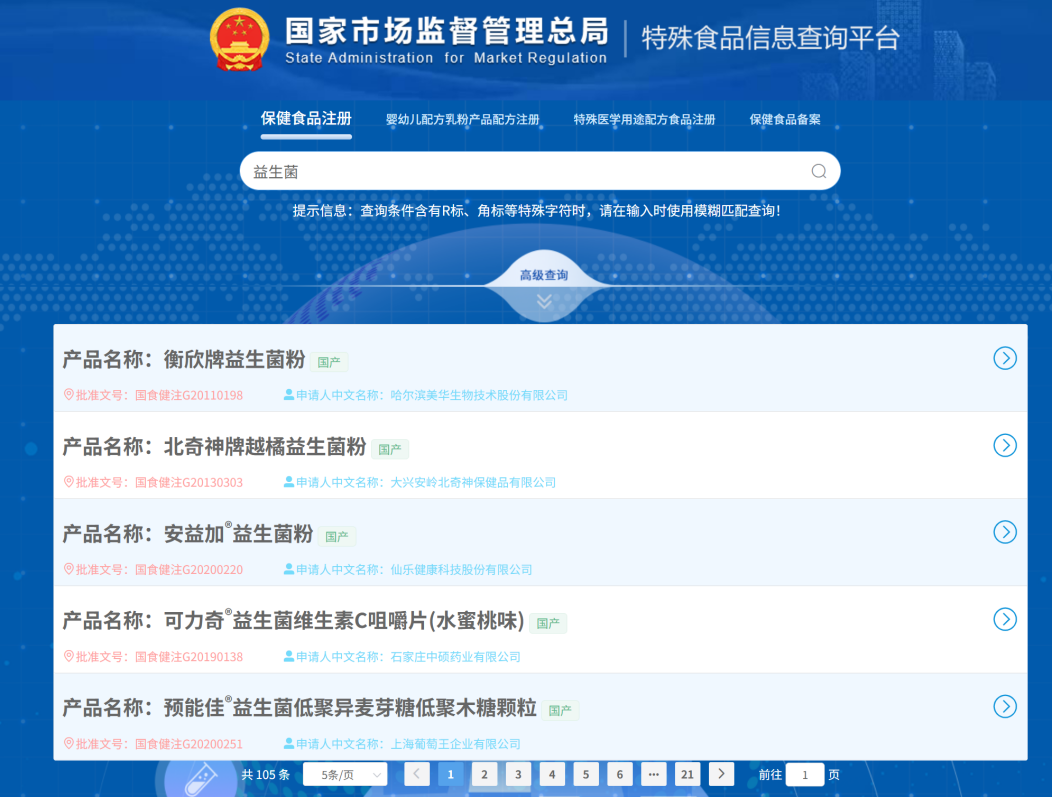The image size is (1052, 797).
Task: Go to previous page arrow
Action: tap(417, 774)
